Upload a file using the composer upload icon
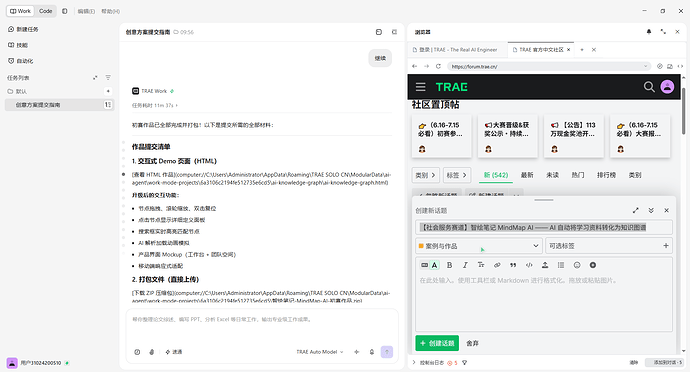The height and width of the screenshot is (372, 690). [x=545, y=265]
